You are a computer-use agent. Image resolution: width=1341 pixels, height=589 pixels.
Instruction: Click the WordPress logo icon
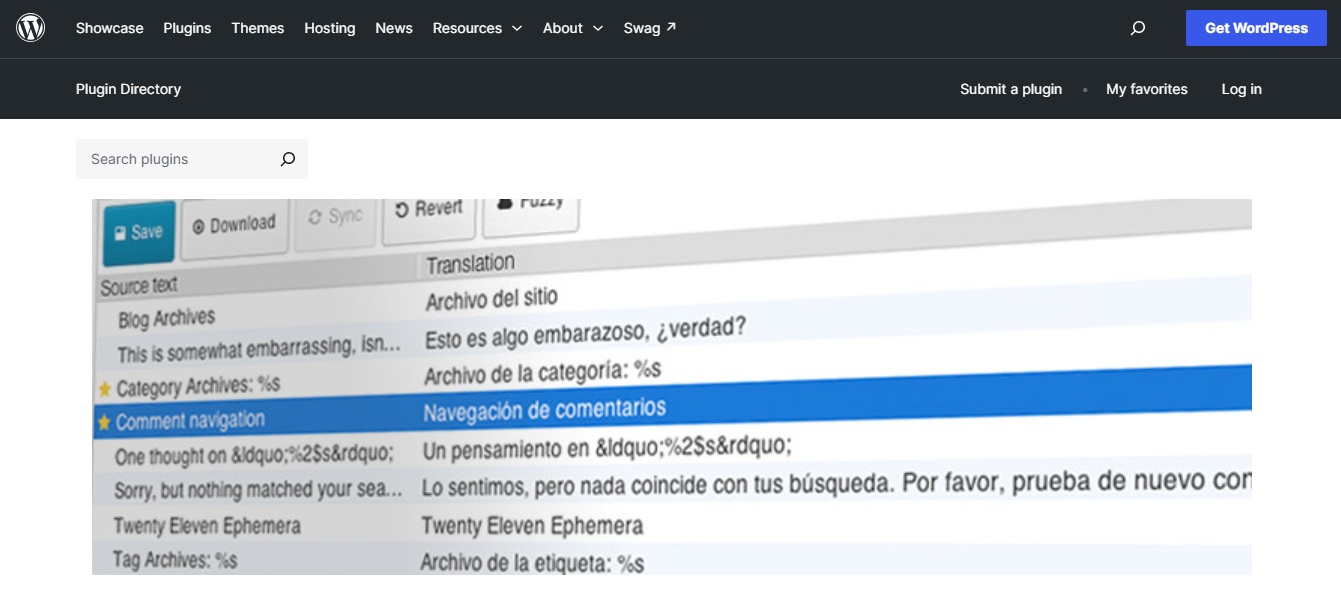(31, 28)
